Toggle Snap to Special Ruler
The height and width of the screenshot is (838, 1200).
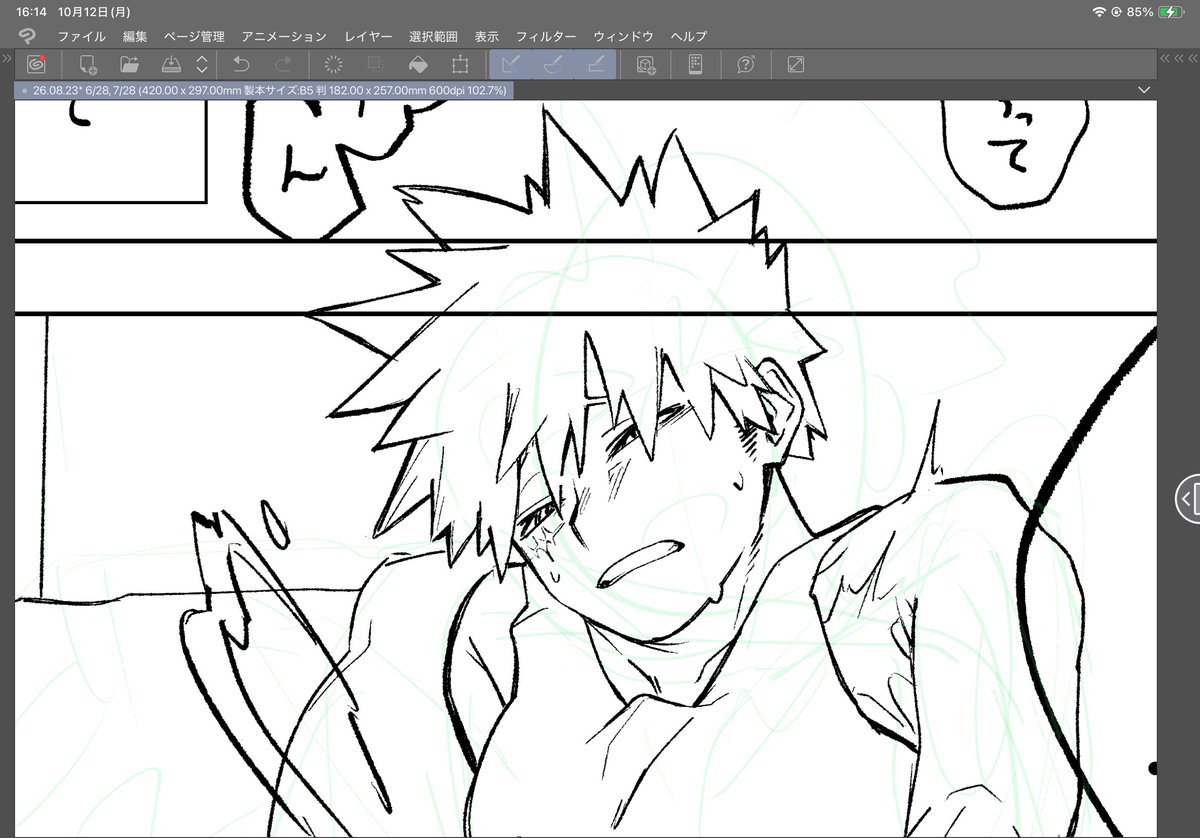tap(552, 65)
